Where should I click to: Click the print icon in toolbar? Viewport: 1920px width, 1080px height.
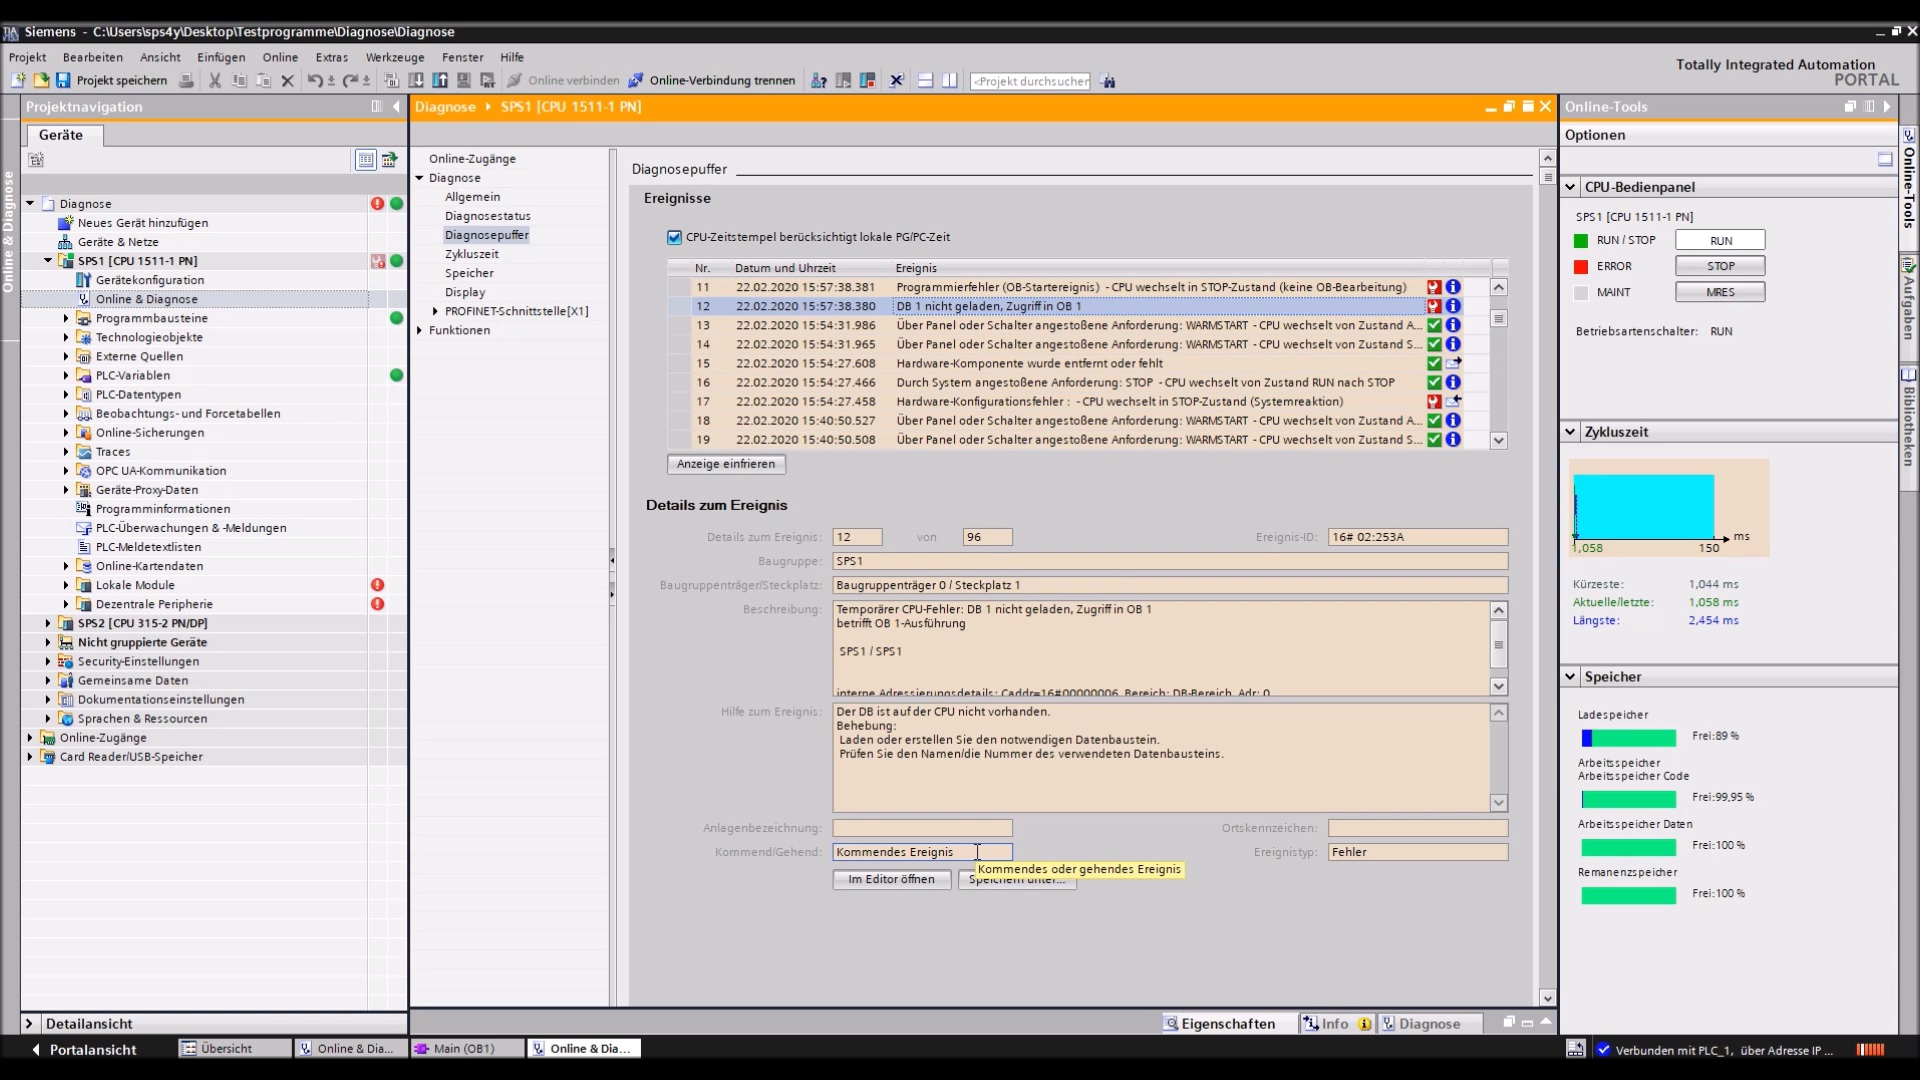(x=186, y=80)
